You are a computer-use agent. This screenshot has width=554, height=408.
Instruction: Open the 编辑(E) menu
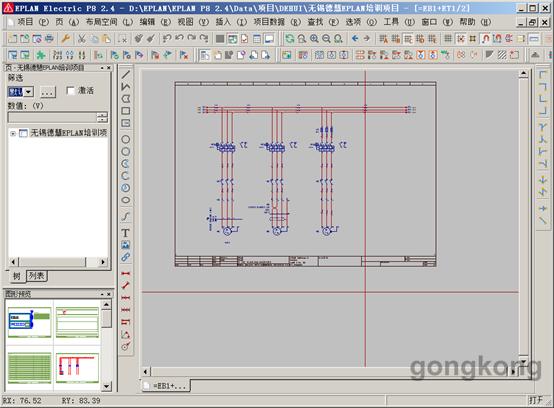155,22
